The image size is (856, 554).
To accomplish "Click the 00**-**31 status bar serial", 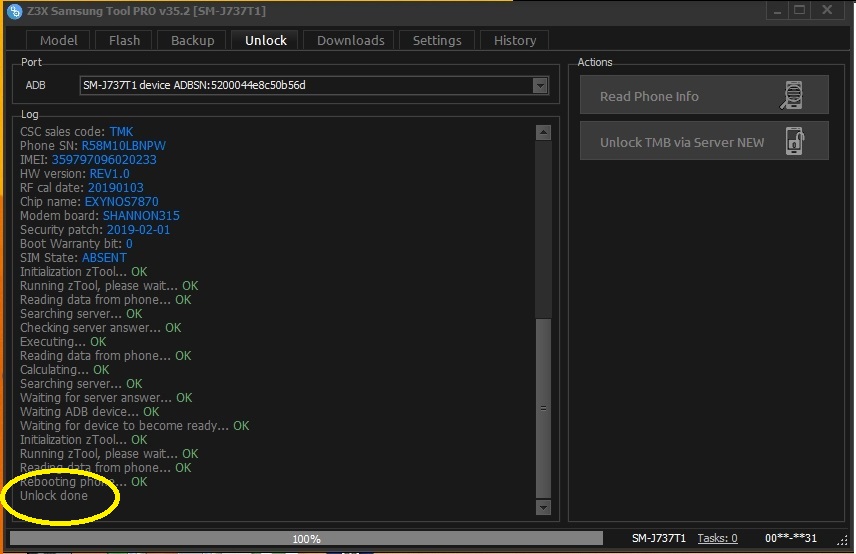I will click(x=790, y=538).
